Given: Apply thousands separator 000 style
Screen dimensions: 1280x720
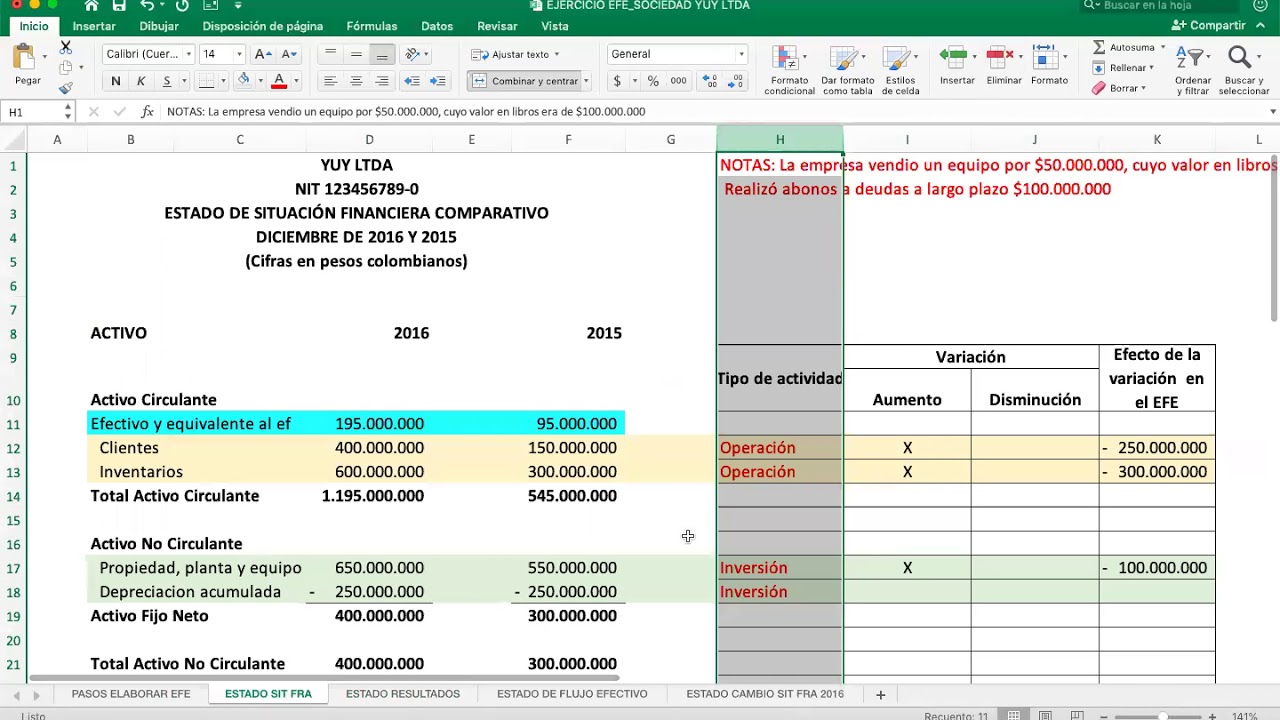Looking at the screenshot, I should point(678,81).
